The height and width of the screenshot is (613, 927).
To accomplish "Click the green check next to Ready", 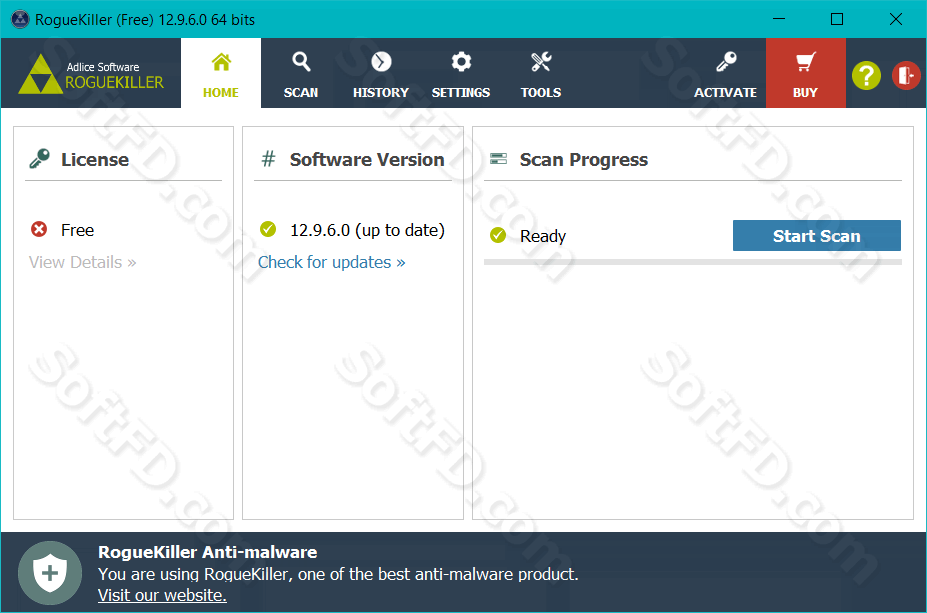I will [498, 235].
